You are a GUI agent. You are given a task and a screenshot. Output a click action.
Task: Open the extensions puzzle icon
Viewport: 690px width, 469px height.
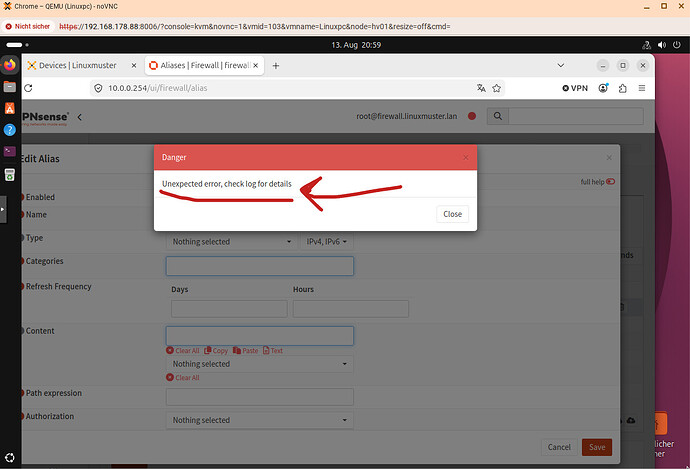click(623, 88)
